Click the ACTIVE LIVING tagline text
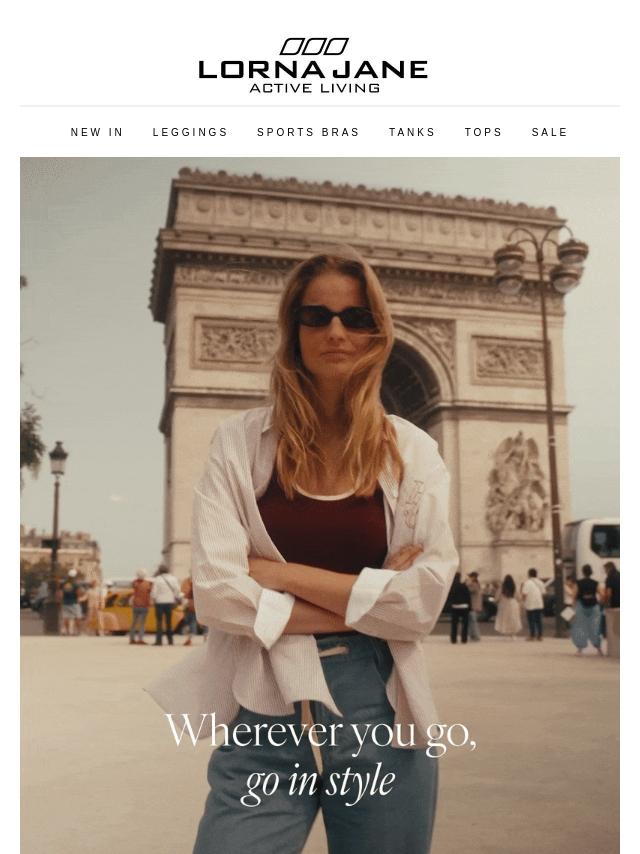The height and width of the screenshot is (854, 640). click(314, 88)
